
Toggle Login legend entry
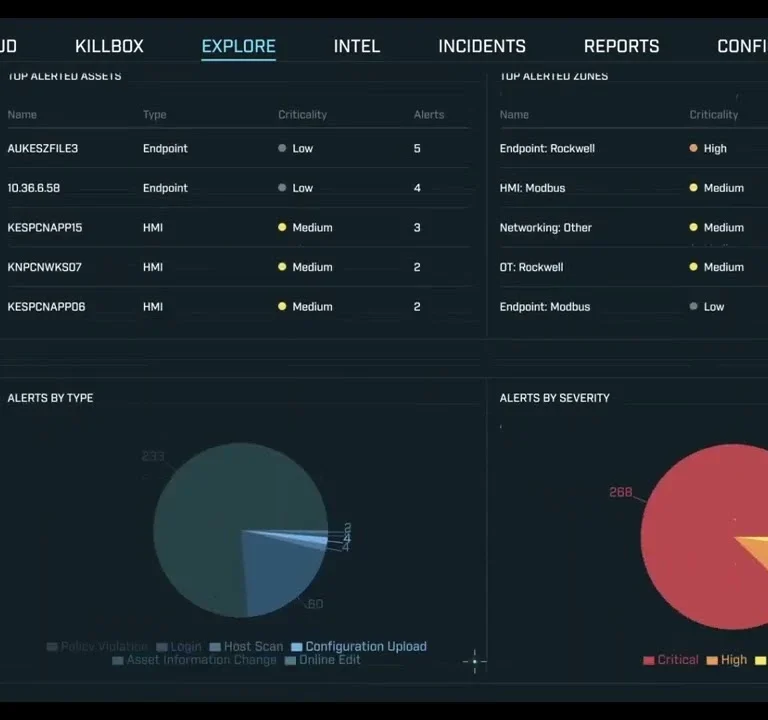179,647
